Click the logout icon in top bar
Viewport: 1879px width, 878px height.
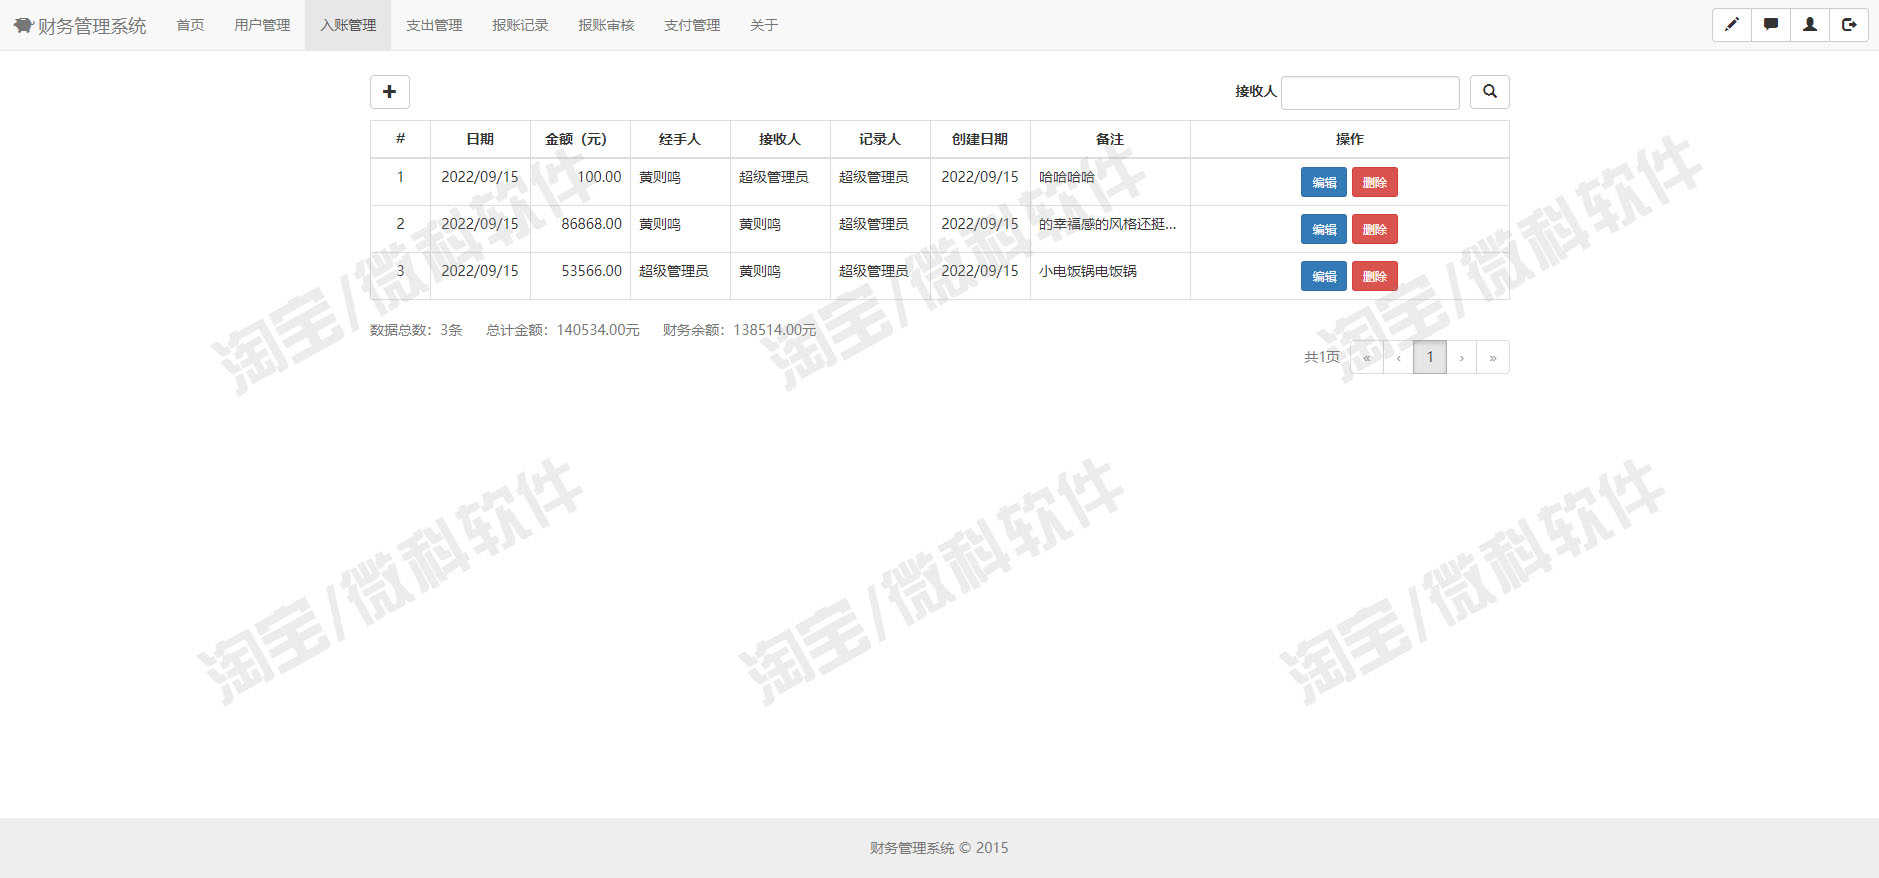[1849, 25]
